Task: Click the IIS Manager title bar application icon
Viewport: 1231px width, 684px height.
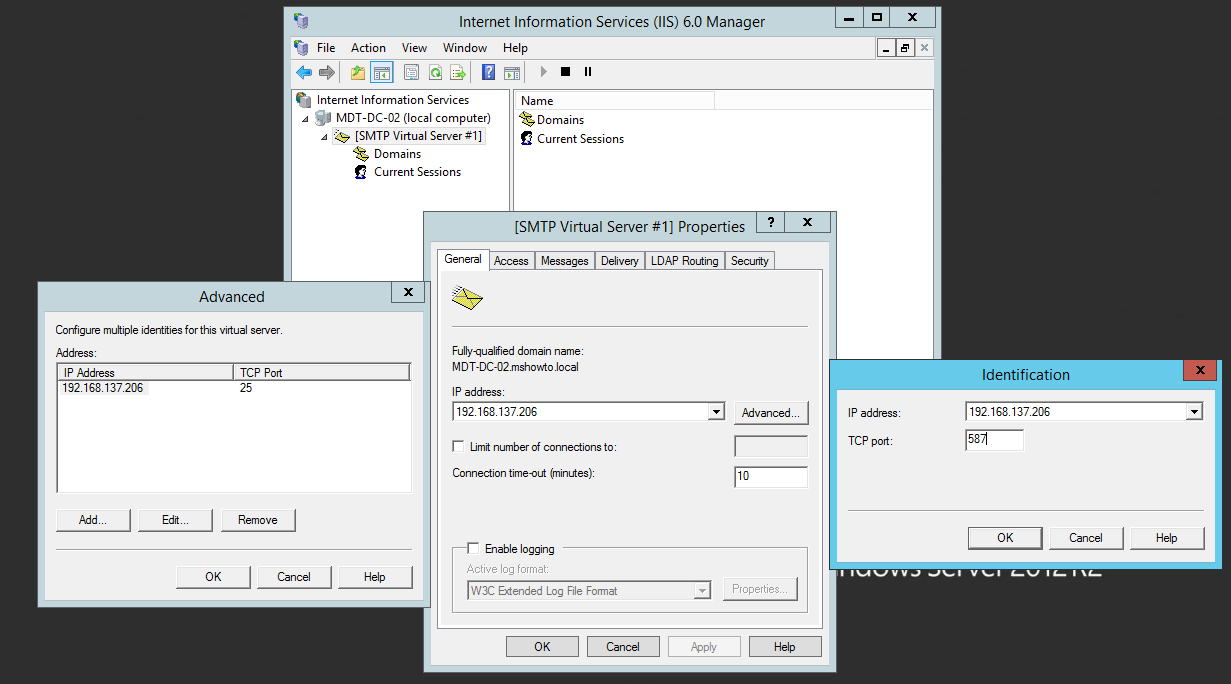Action: click(x=301, y=21)
